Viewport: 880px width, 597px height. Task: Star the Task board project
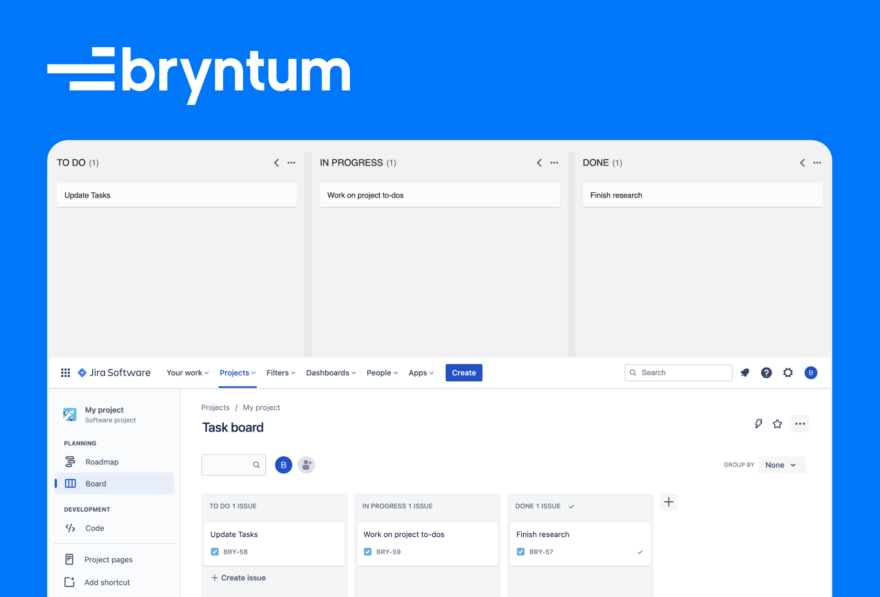pos(778,423)
